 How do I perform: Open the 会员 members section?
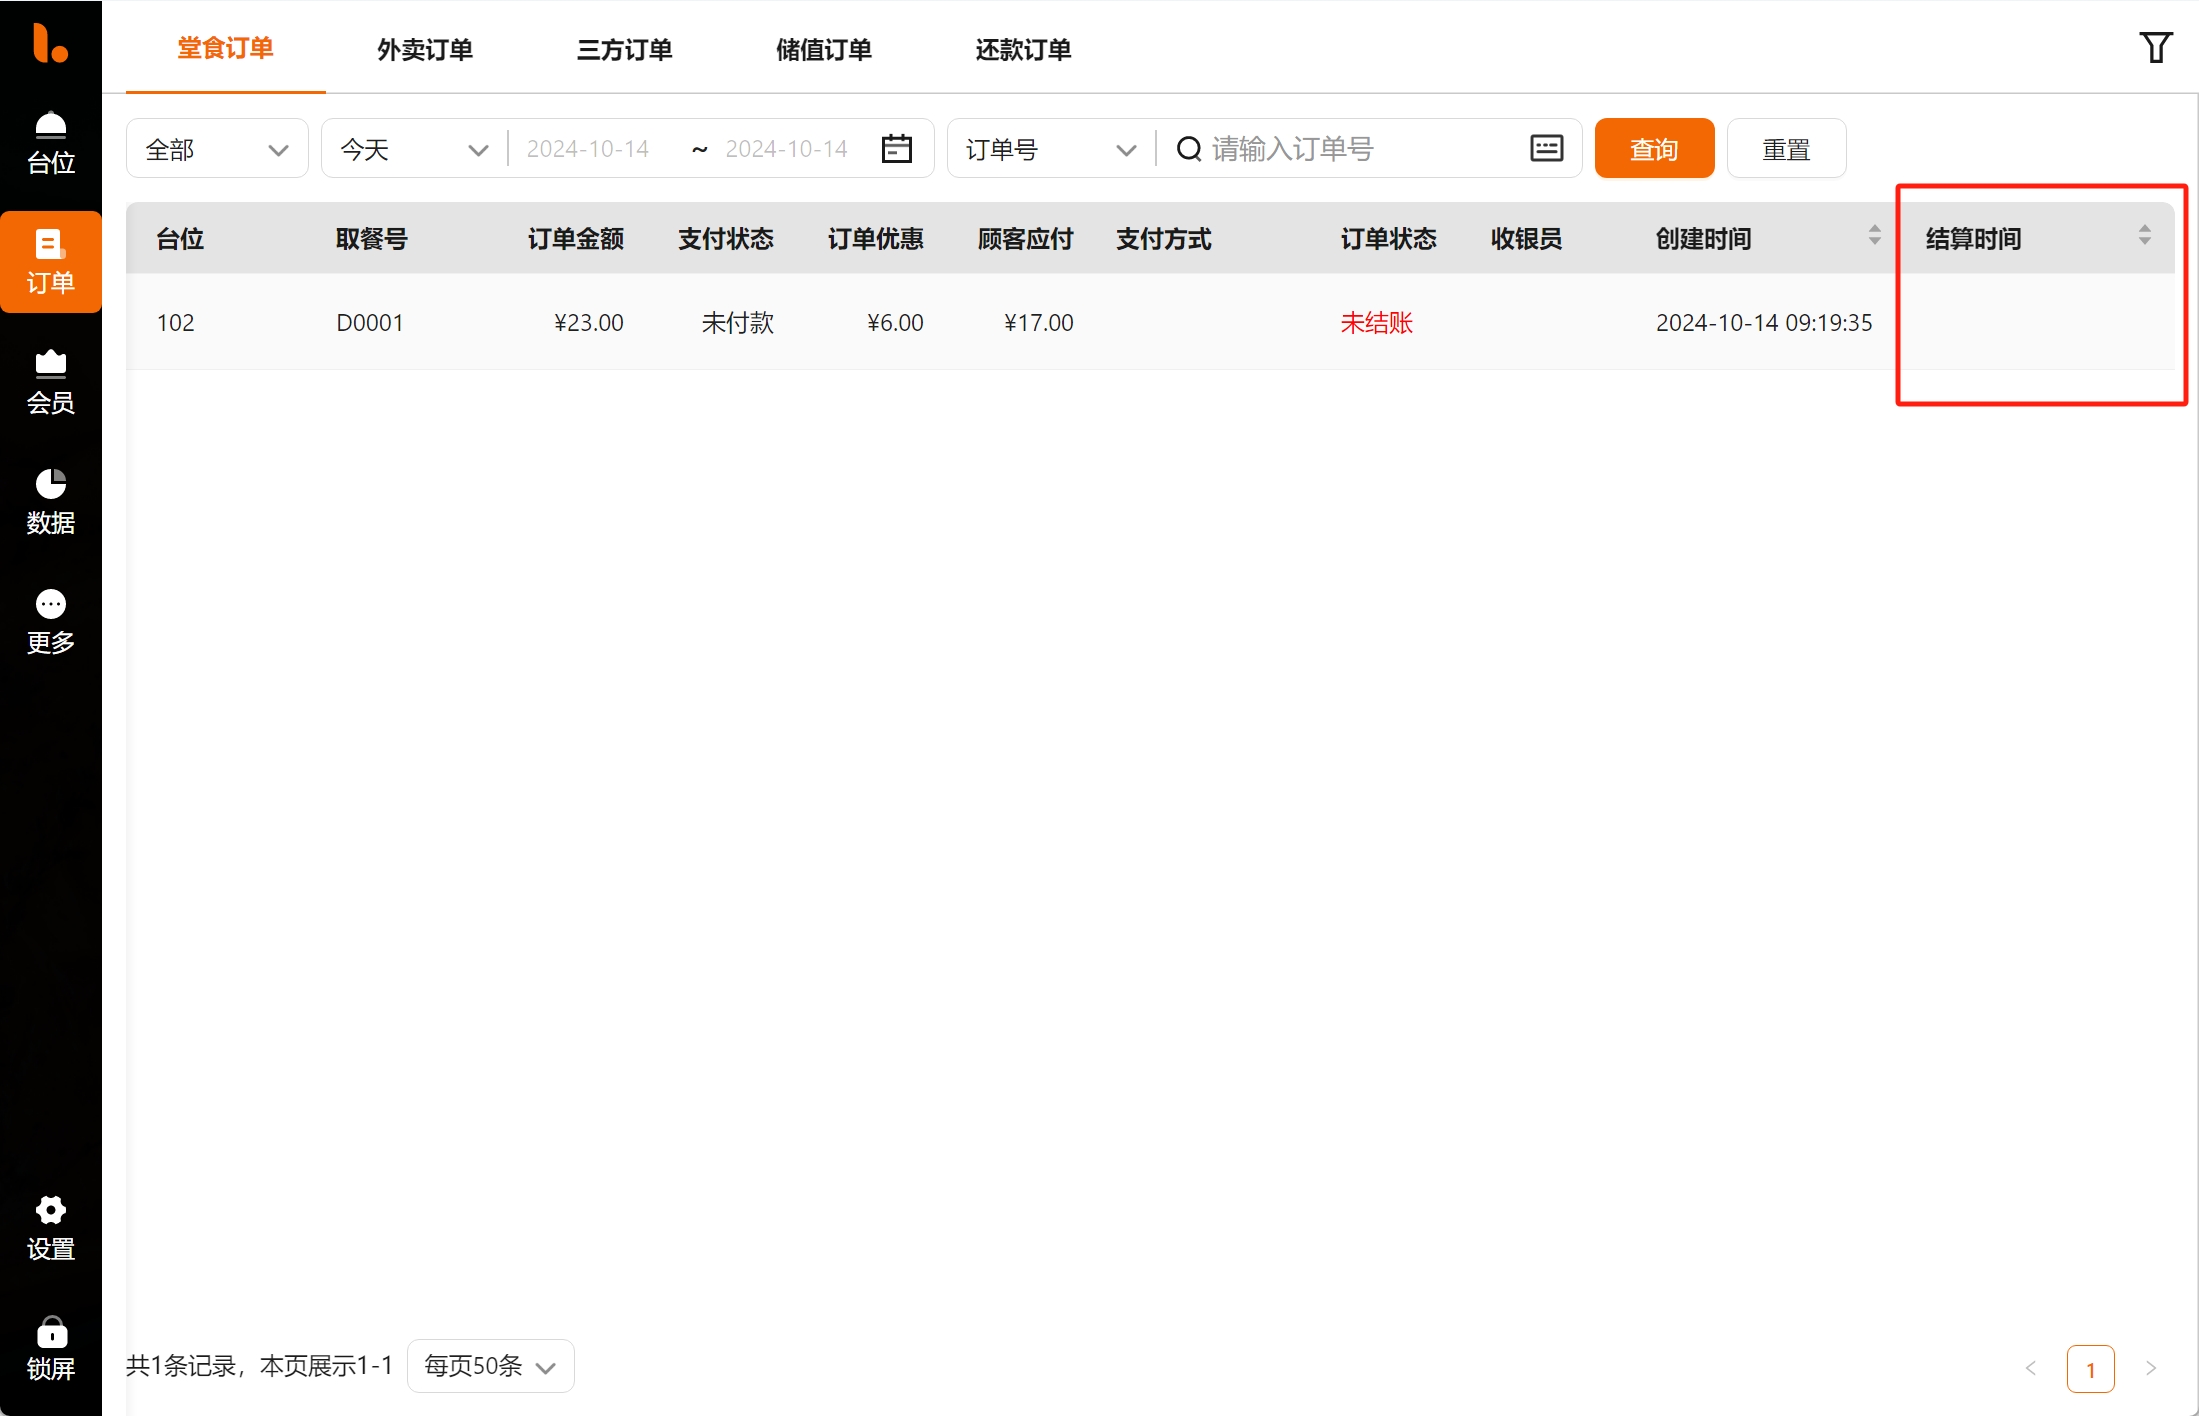coord(50,382)
